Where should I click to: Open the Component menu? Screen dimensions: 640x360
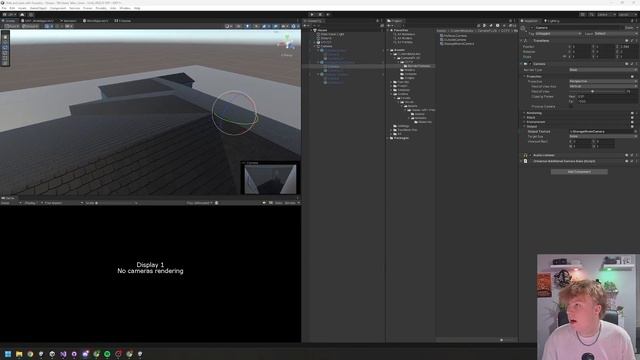(58, 8)
